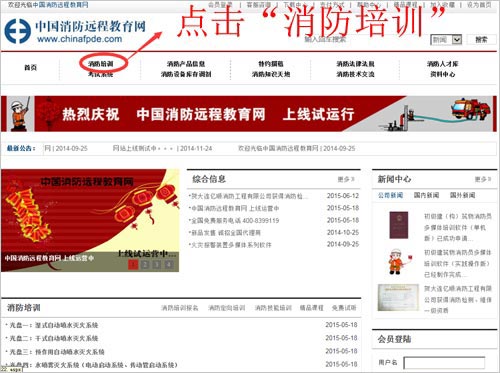This screenshot has height=373, width=500.
Task: Select slide 3 on the carousel
Action: pyautogui.click(x=157, y=265)
